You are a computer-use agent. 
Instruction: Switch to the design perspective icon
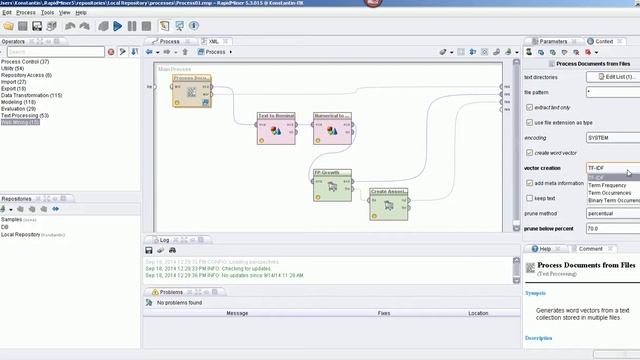point(164,26)
